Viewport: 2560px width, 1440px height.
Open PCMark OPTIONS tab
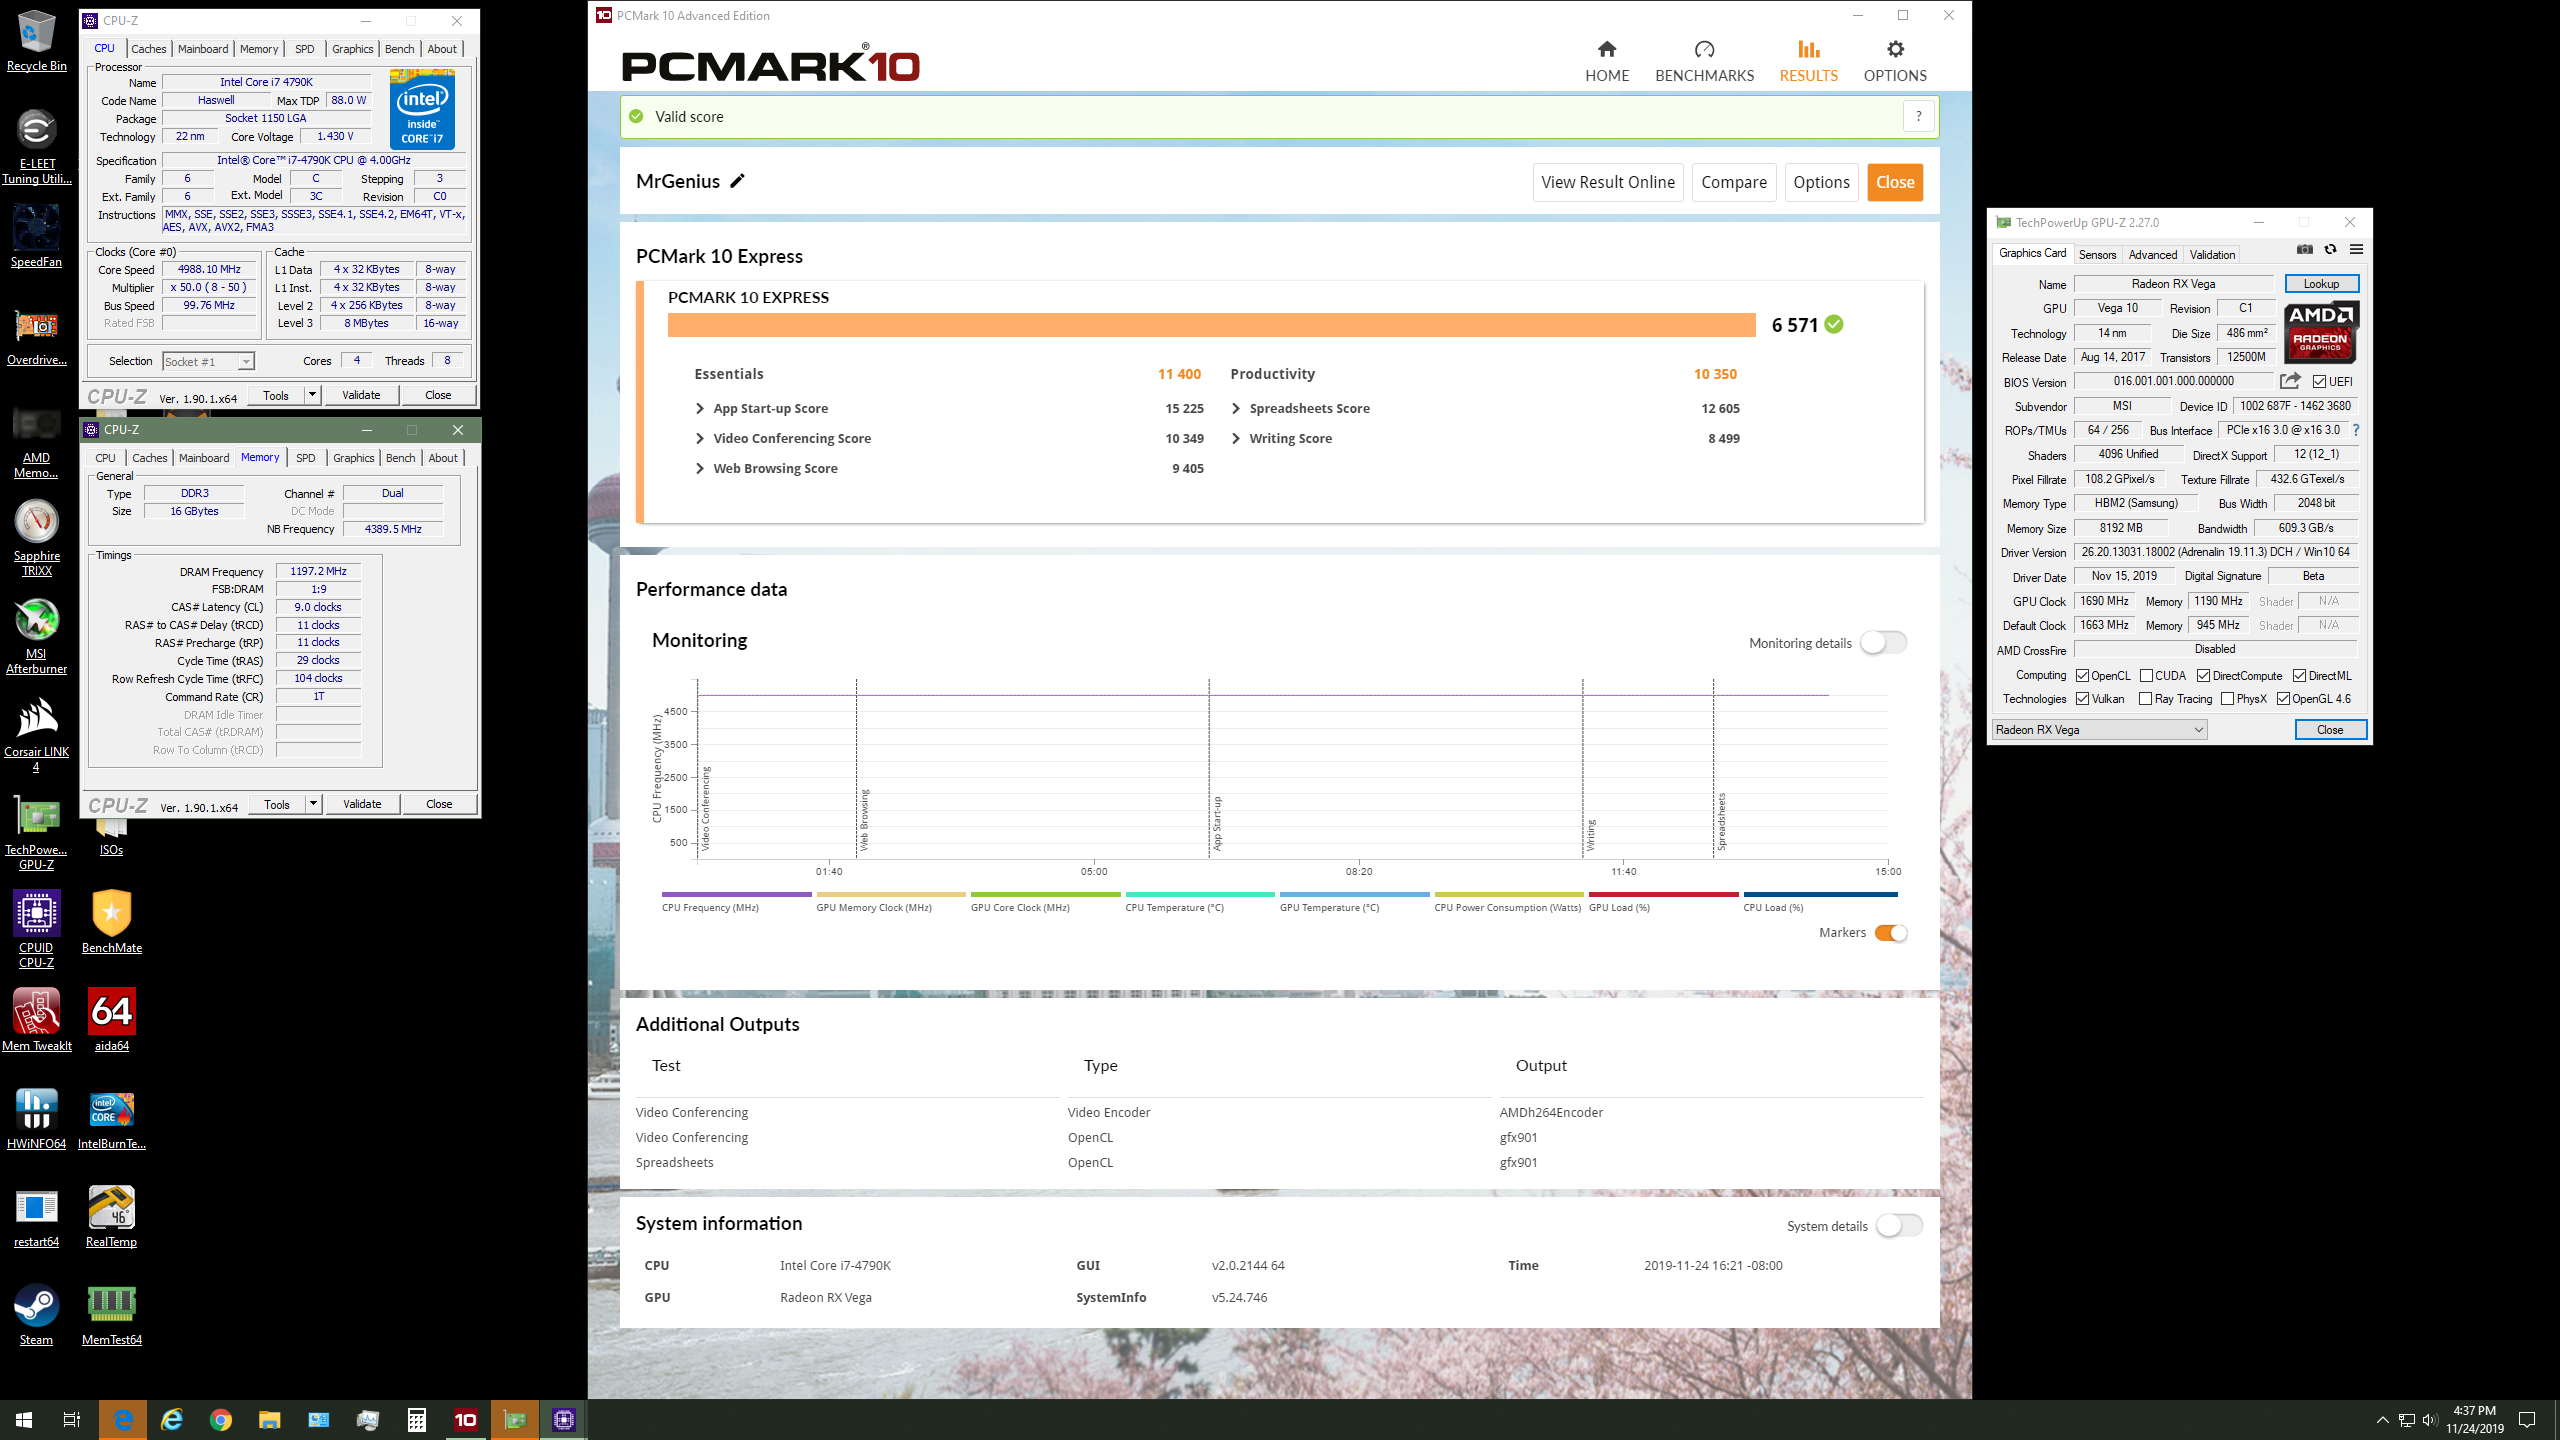1895,61
